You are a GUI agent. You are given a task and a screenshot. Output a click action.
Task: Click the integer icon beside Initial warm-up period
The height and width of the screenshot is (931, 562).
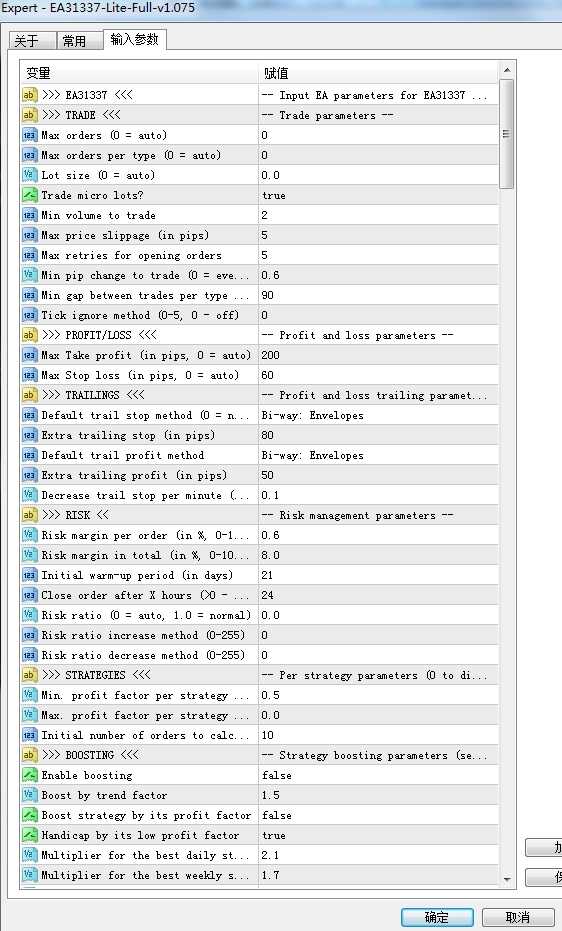coord(29,575)
